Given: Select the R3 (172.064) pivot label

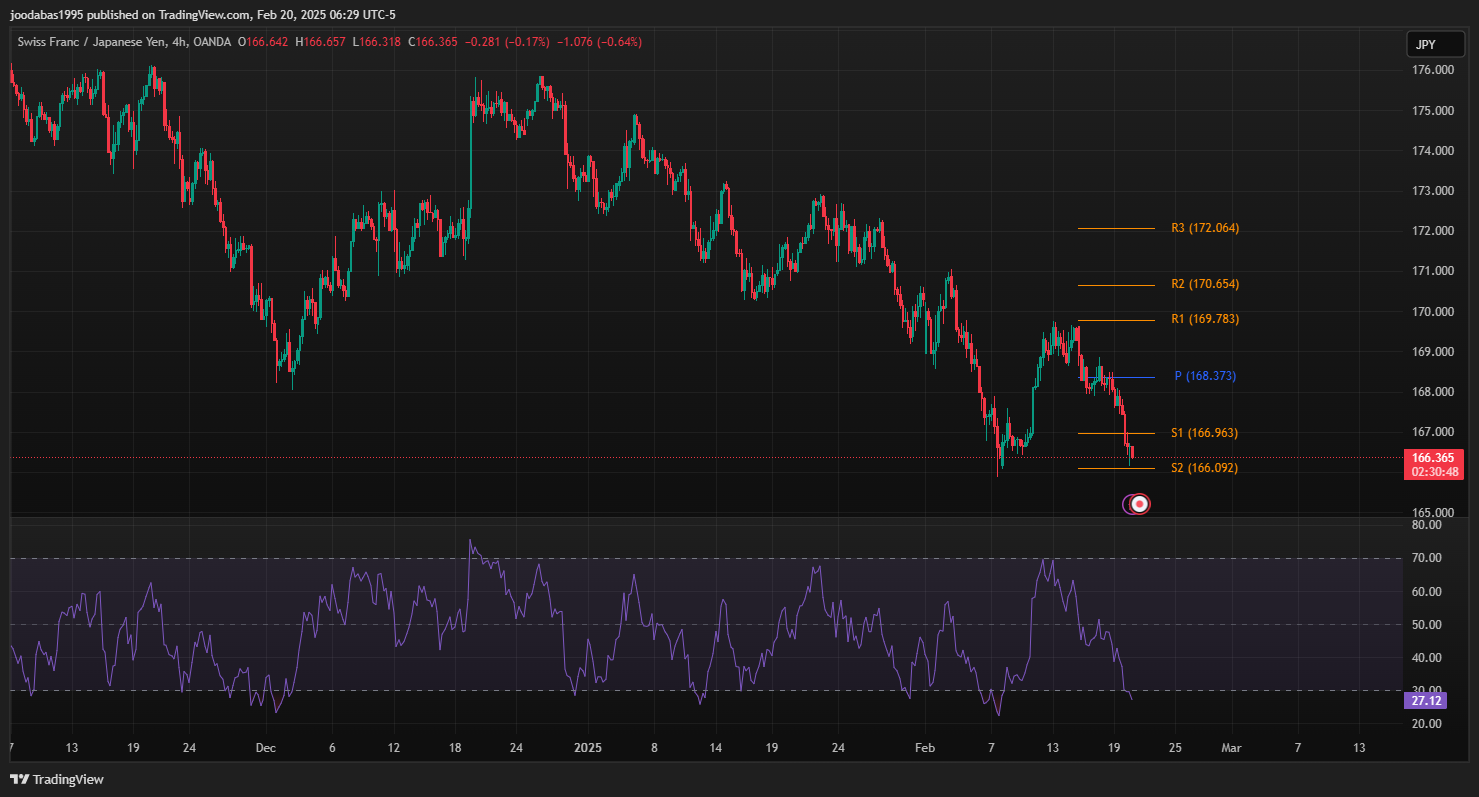Looking at the screenshot, I should click(1204, 228).
